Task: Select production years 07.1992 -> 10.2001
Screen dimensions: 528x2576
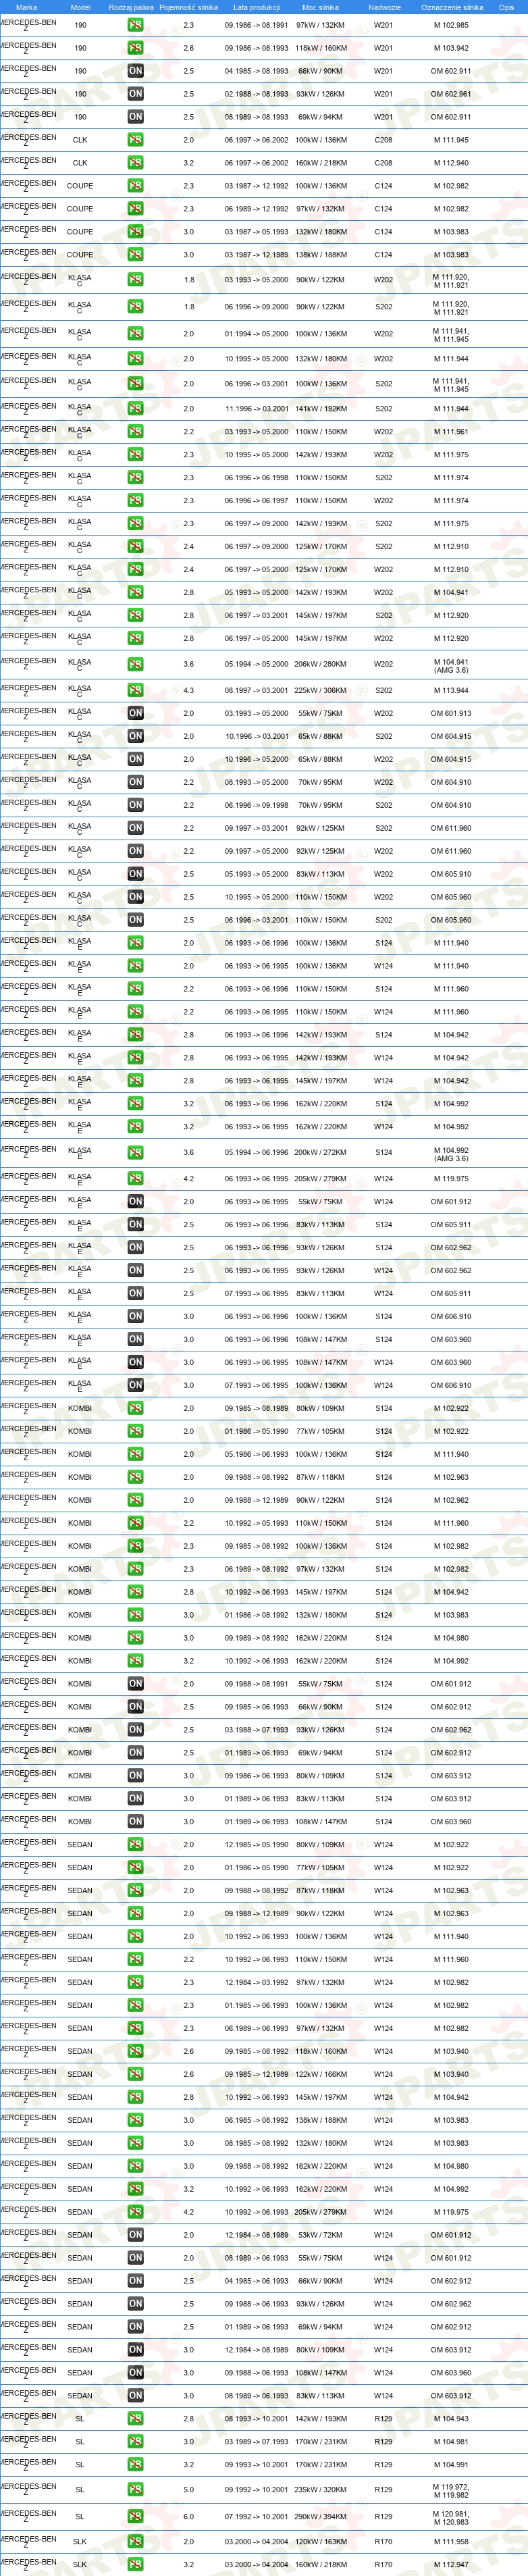Action: point(256,2516)
